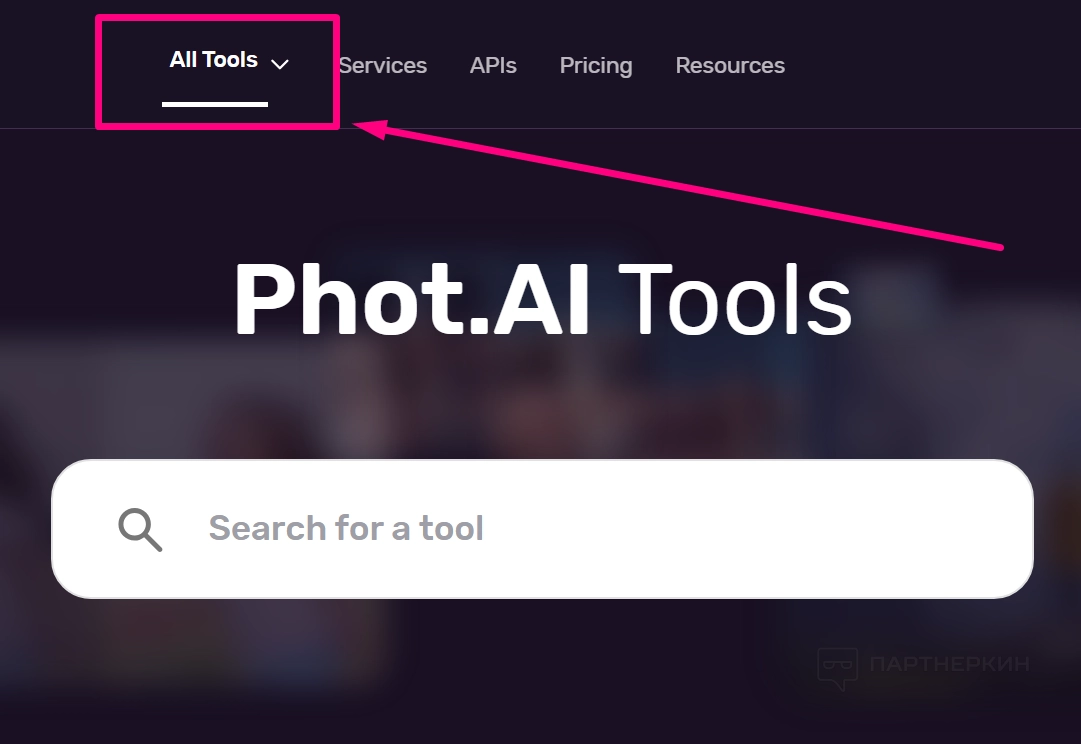Click the ПАРТНЕРКИН watermark text
This screenshot has width=1081, height=744.
(x=949, y=665)
